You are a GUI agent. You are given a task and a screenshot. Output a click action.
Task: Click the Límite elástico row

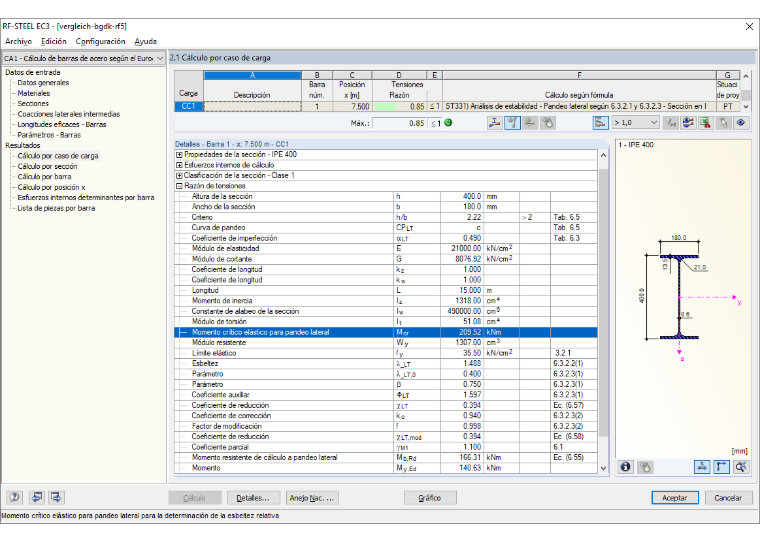[x=386, y=353]
